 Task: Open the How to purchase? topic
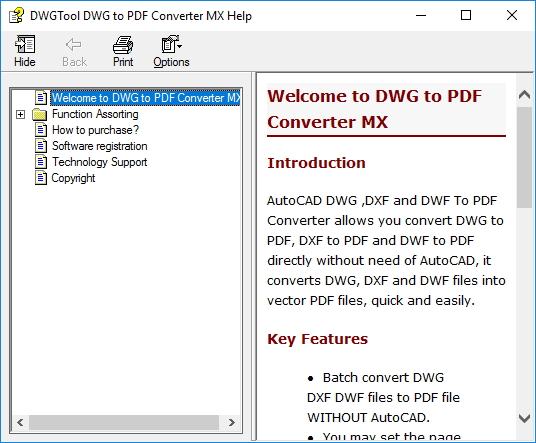[95, 130]
